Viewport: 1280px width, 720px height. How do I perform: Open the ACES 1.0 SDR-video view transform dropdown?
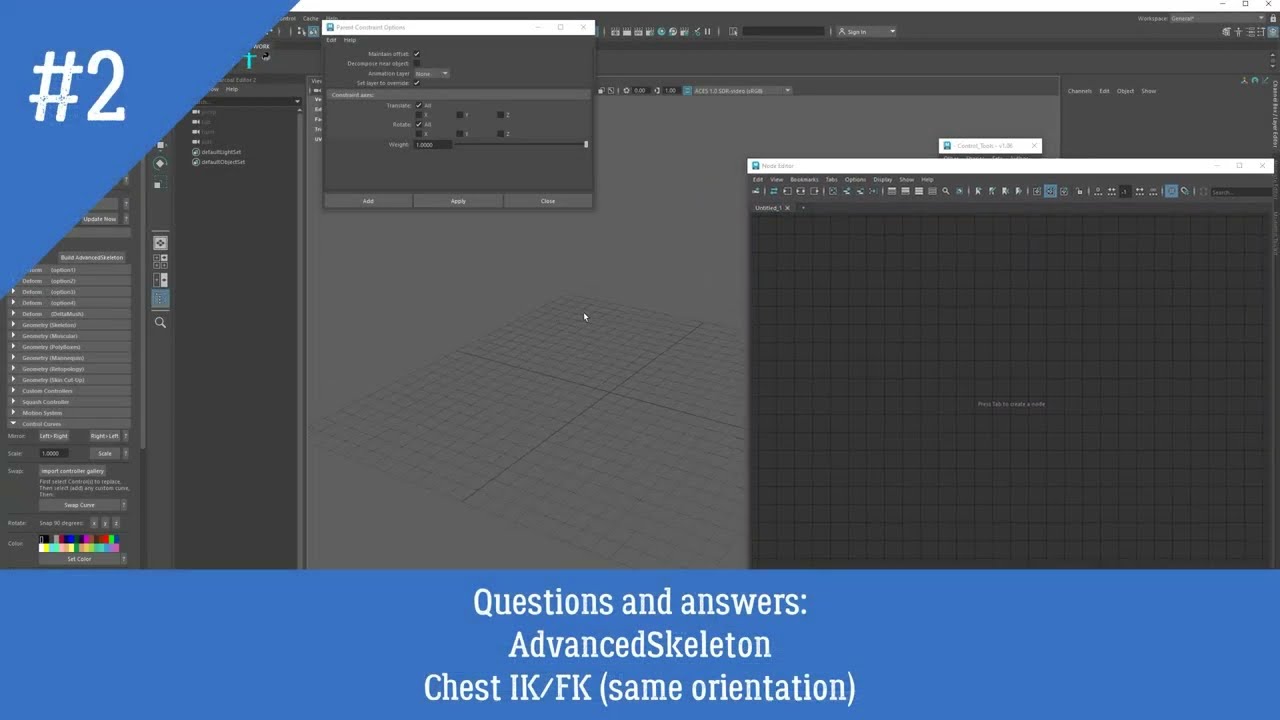(x=742, y=90)
